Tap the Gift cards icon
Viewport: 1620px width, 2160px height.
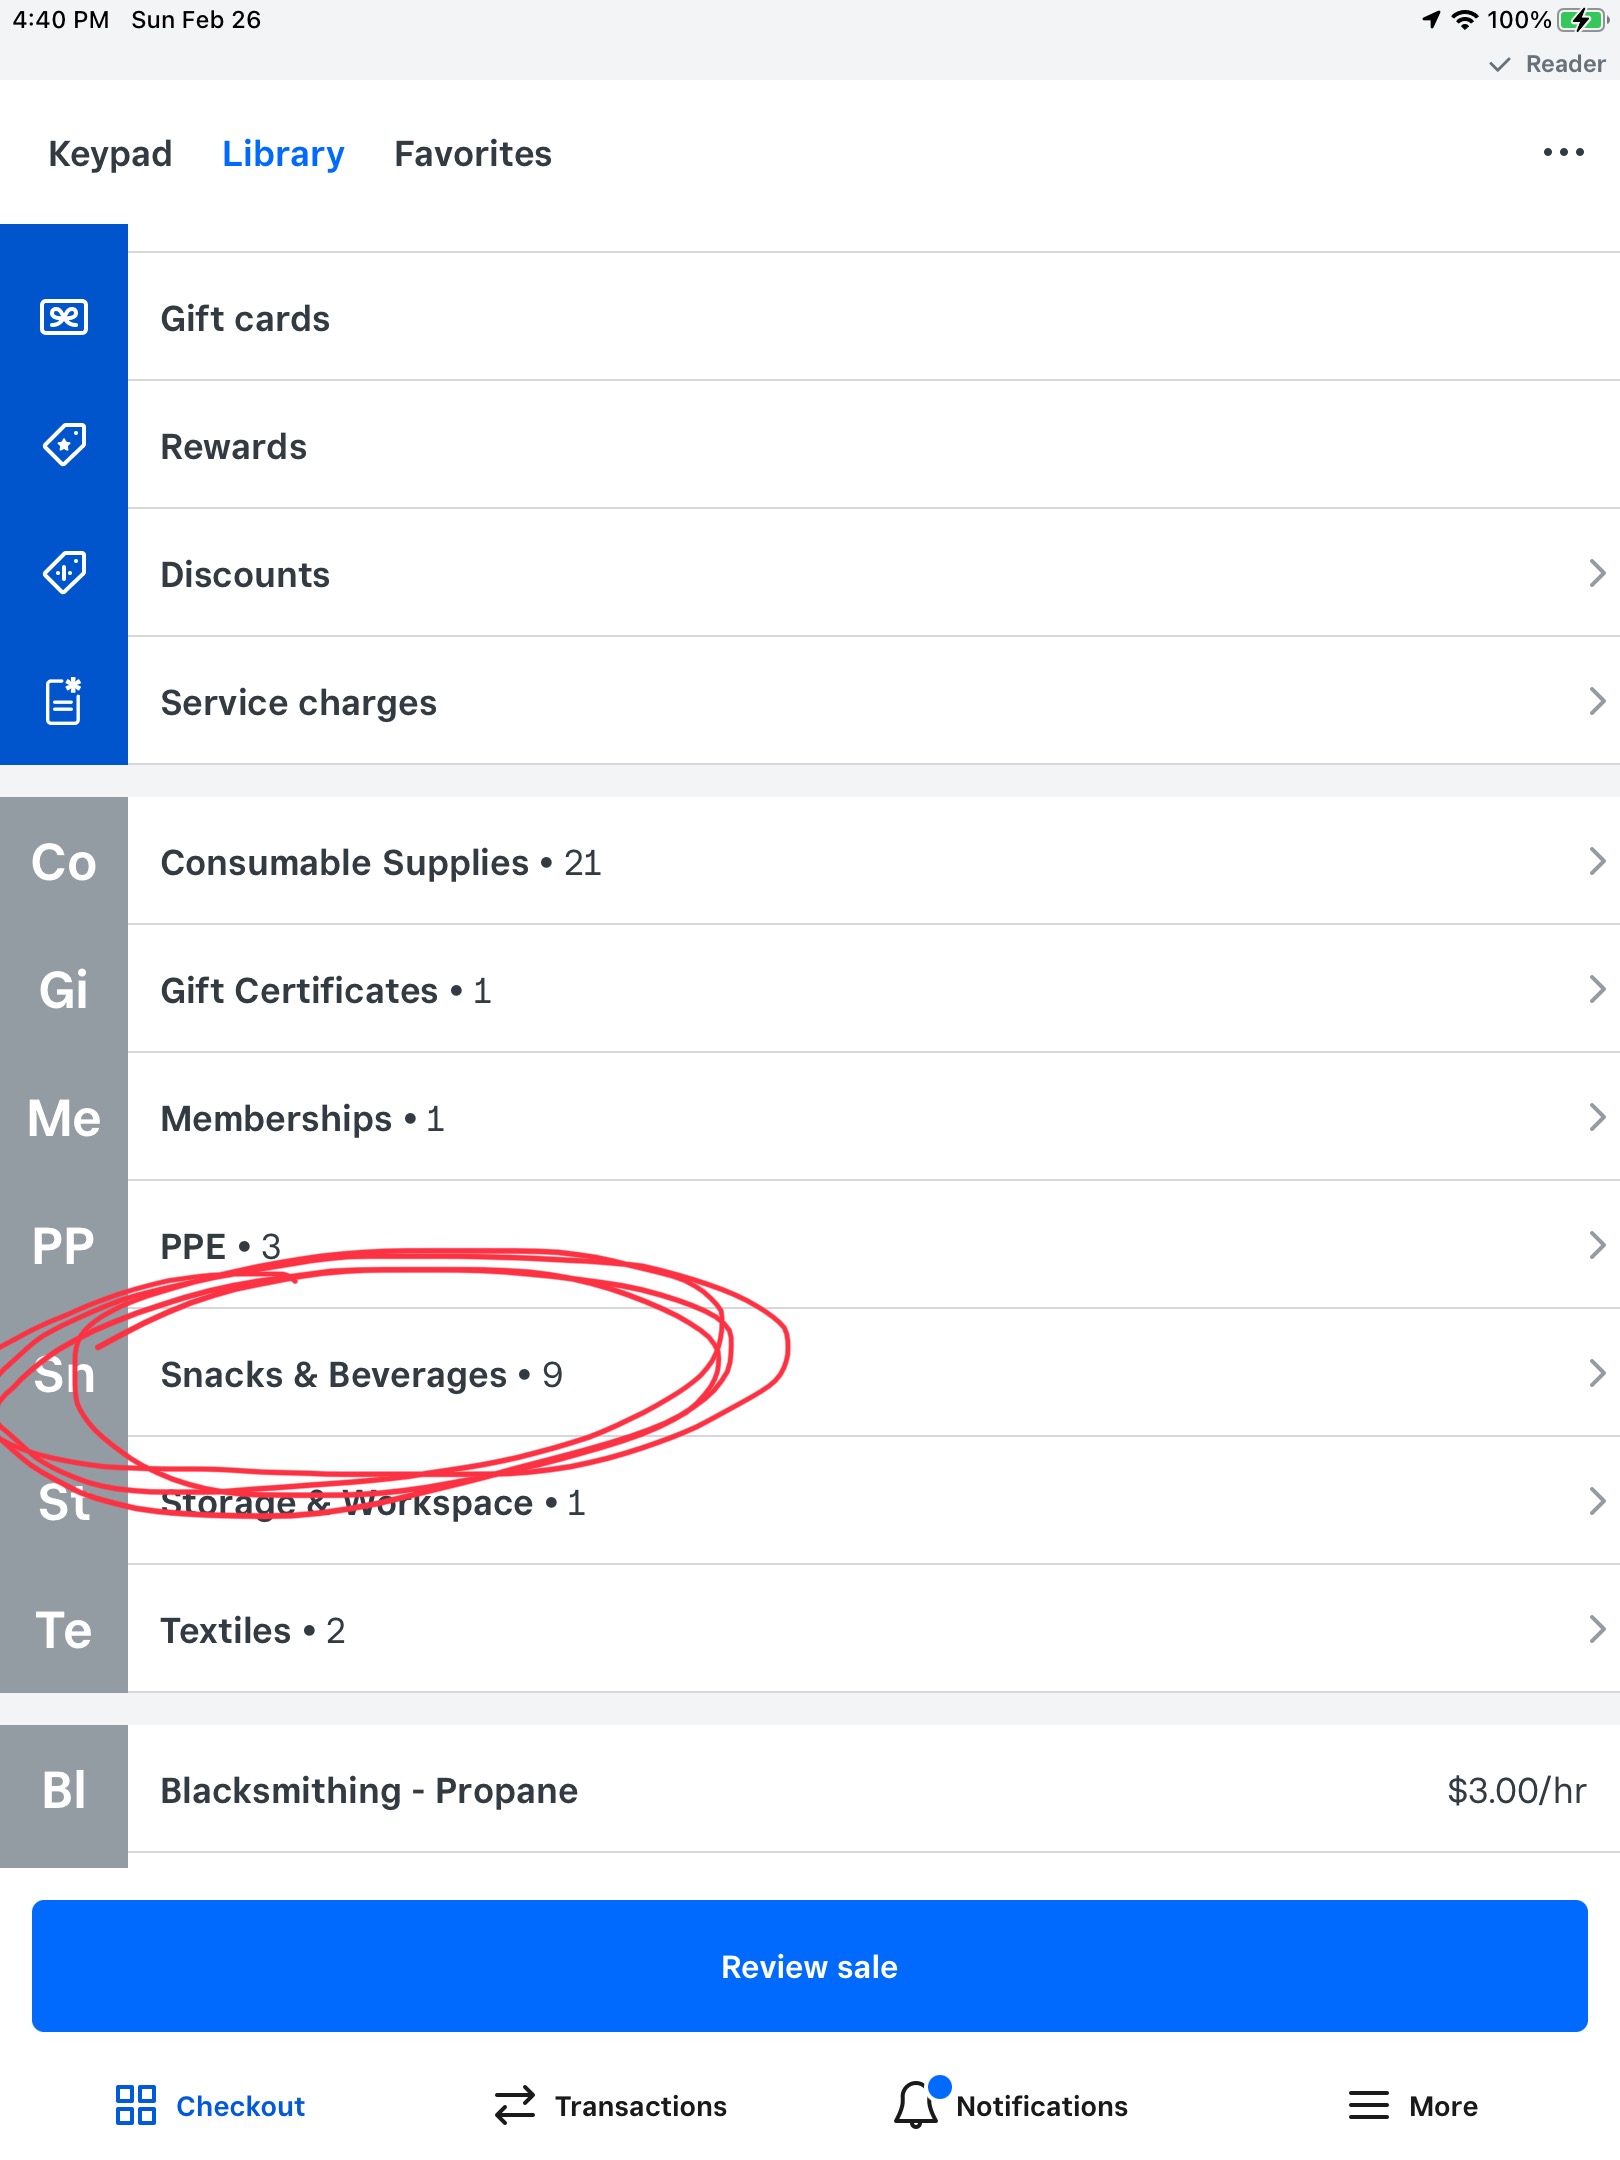(x=64, y=317)
